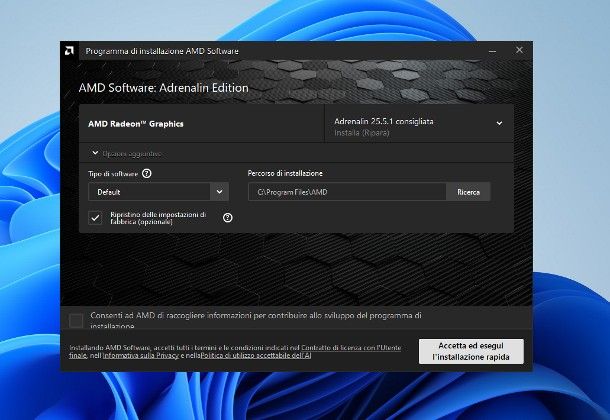Viewport: 610px width, 420px height.
Task: Open the Default software type dropdown
Action: coord(158,191)
